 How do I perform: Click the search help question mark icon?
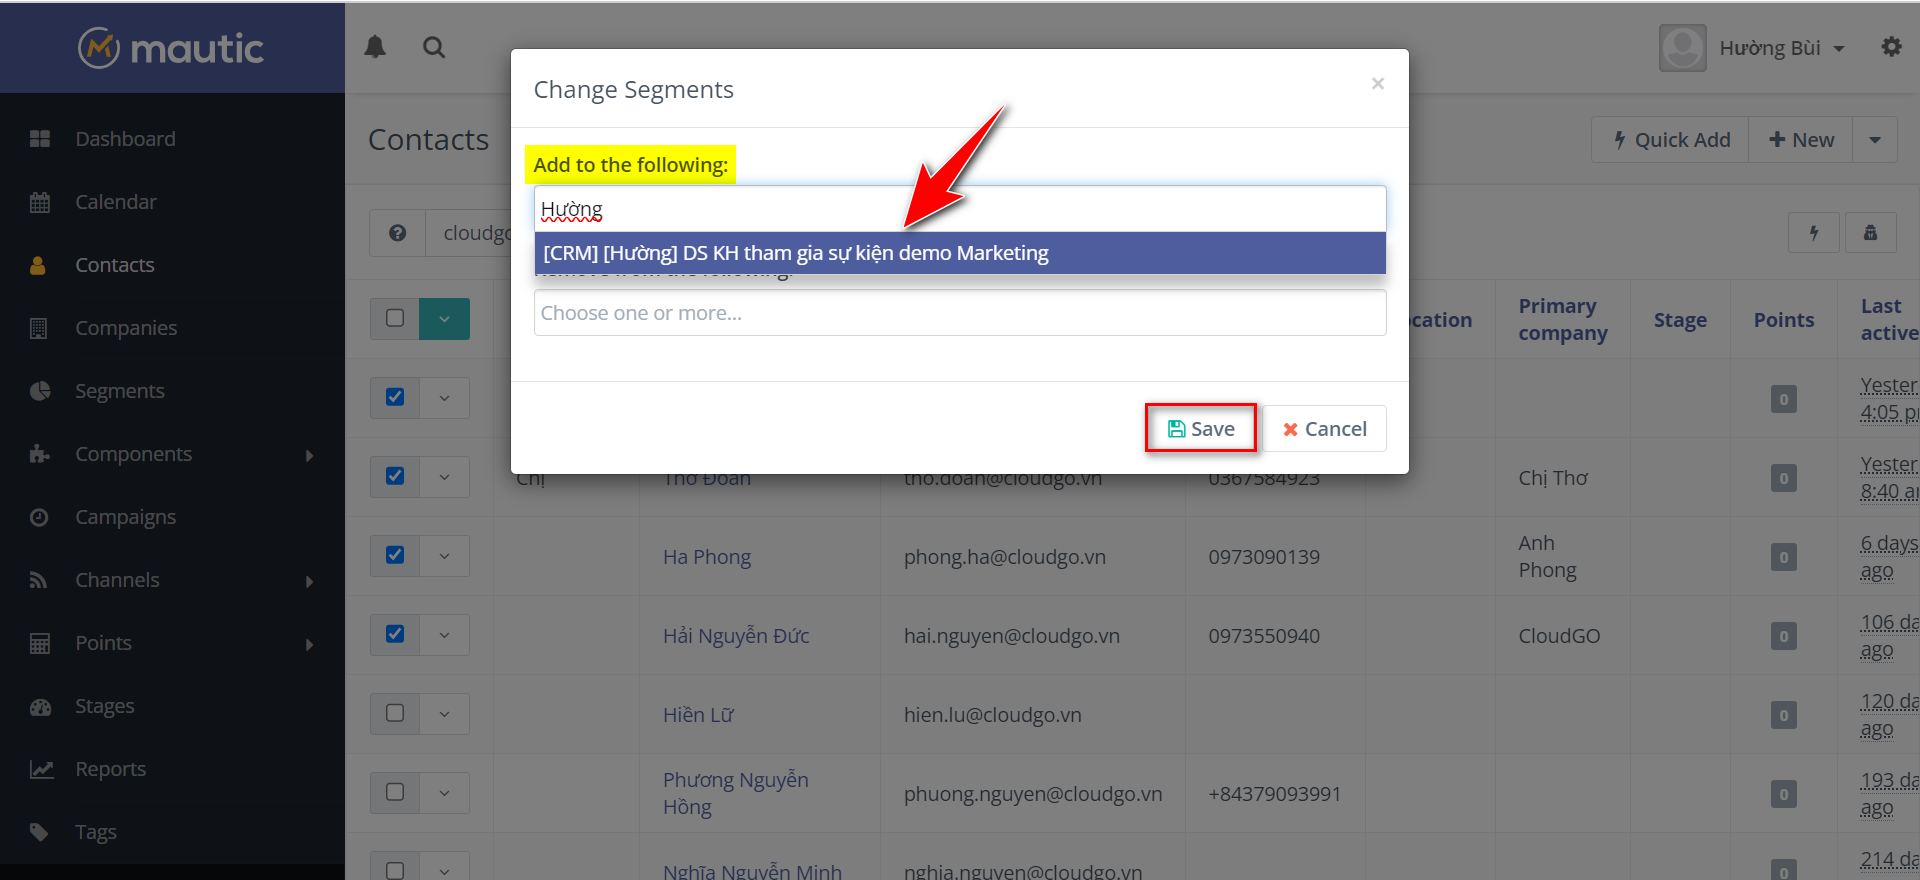pos(397,233)
